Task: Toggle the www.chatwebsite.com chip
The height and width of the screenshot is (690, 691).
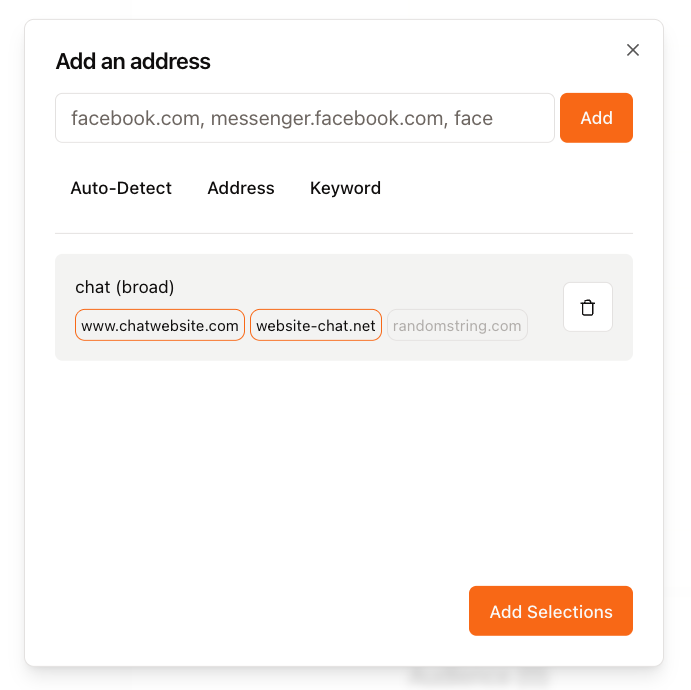Action: click(x=160, y=326)
